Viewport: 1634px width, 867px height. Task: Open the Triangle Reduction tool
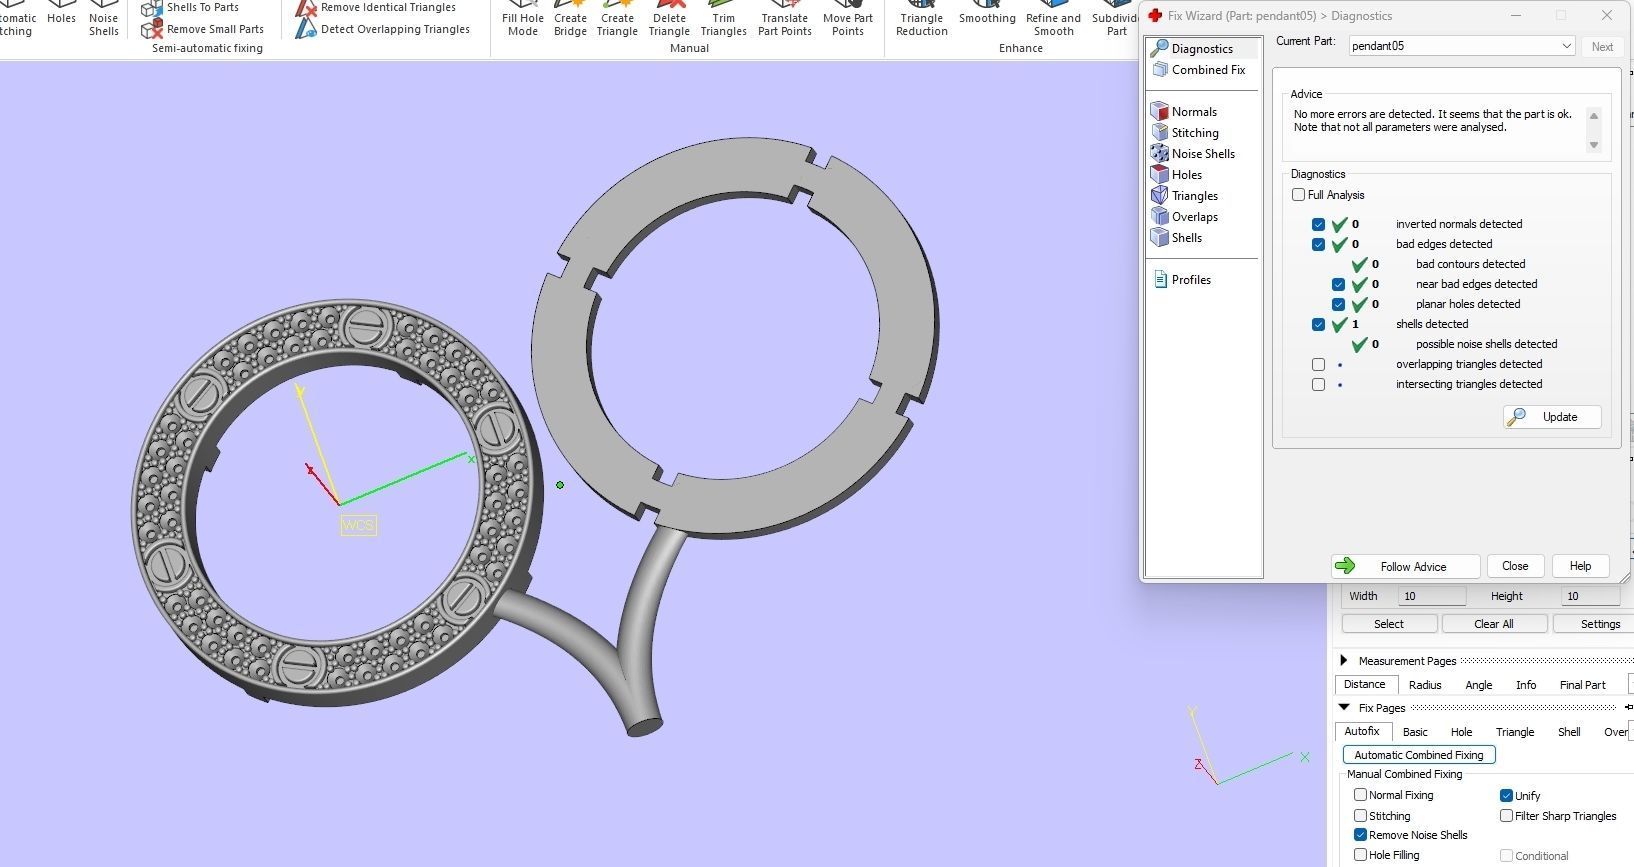tap(921, 19)
